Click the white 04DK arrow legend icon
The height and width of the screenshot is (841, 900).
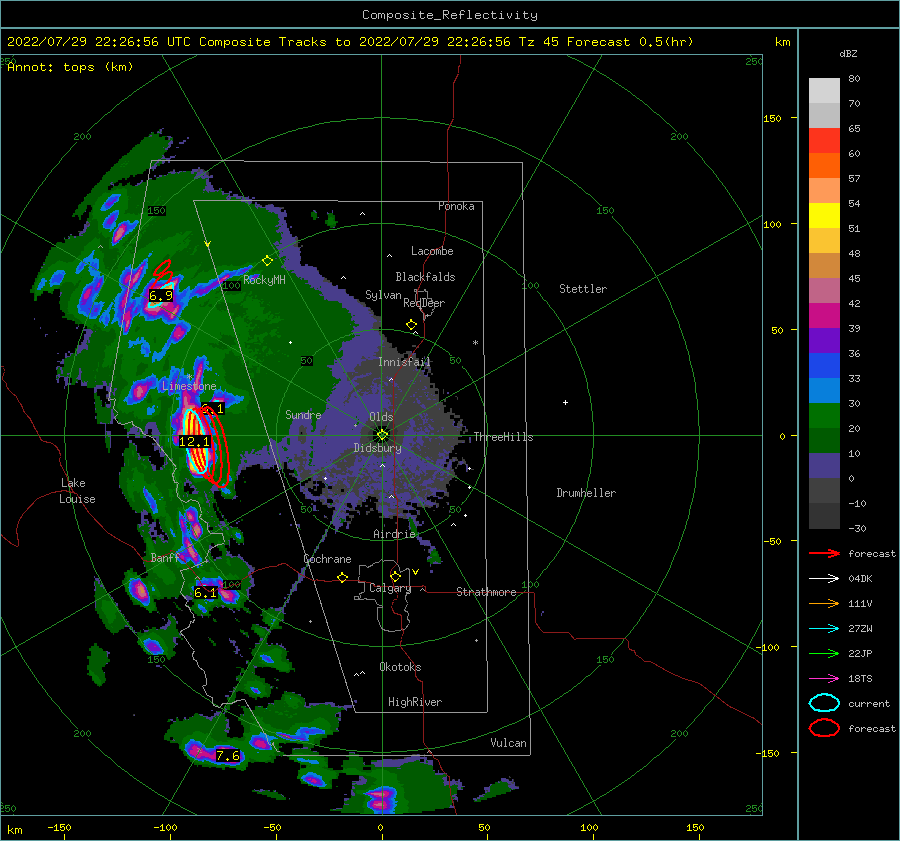824,578
